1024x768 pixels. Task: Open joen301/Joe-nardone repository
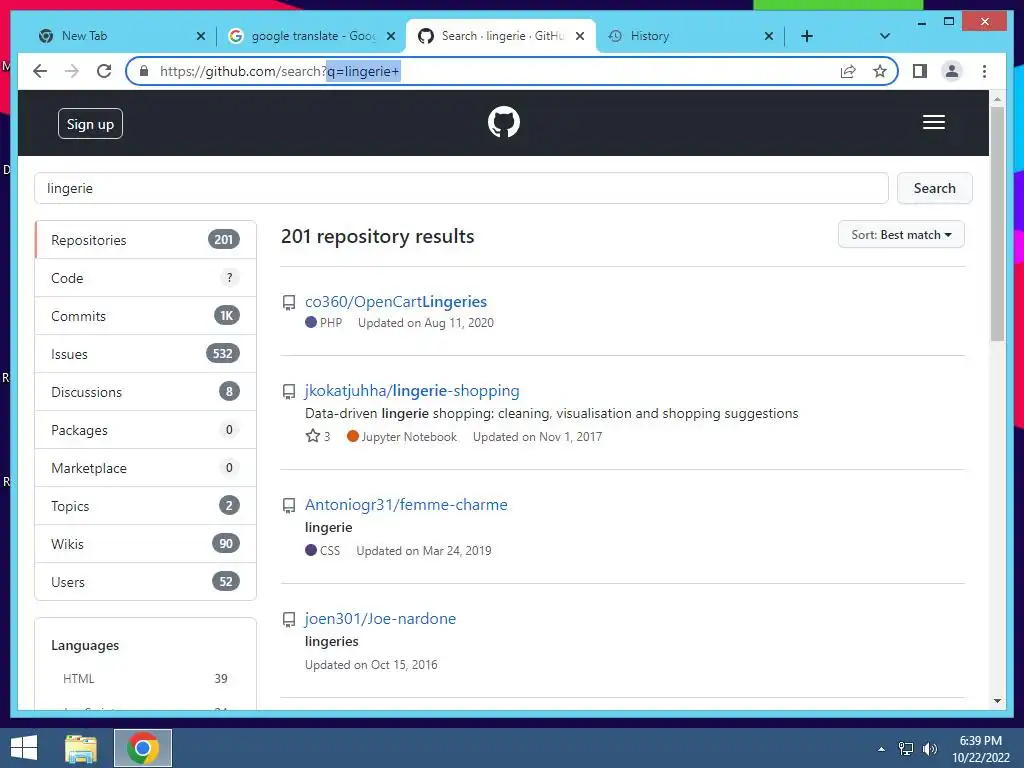(x=381, y=618)
